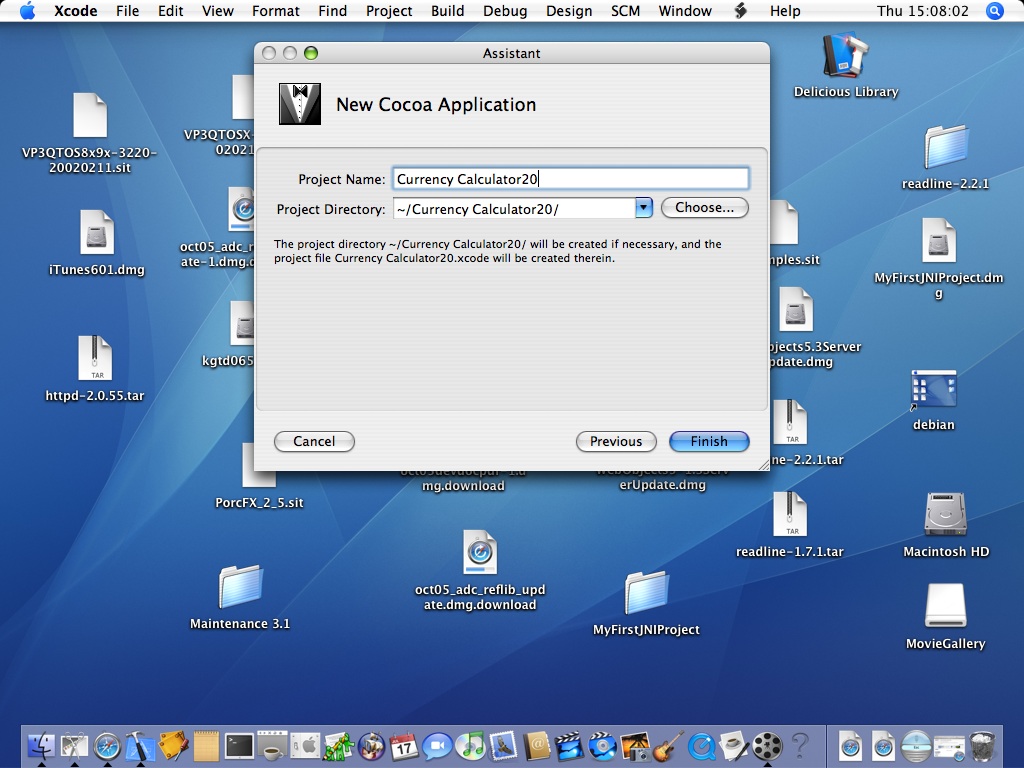Click the Project Name text field

pos(571,179)
